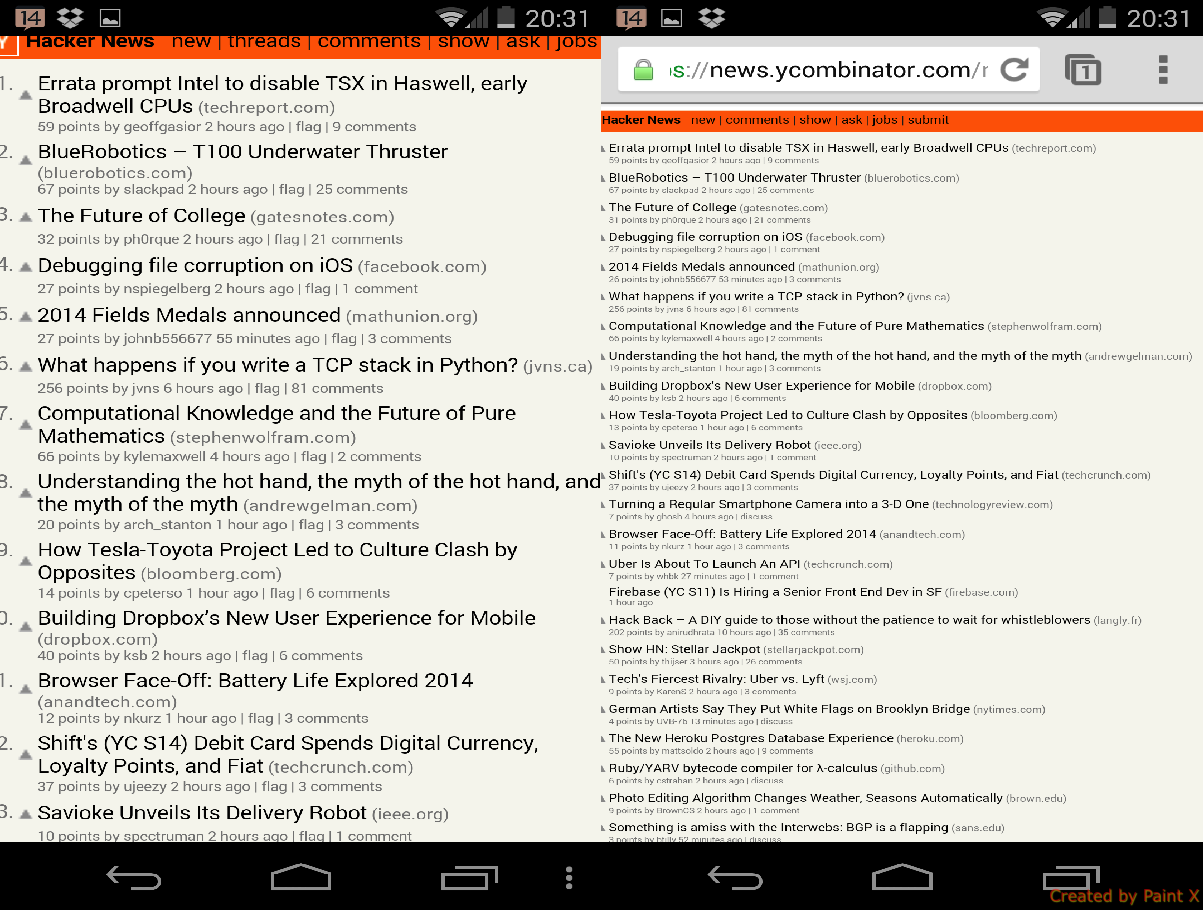The image size is (1204, 910).
Task: Open the 'Uber Is About To Launch An API' story
Action: coord(704,564)
